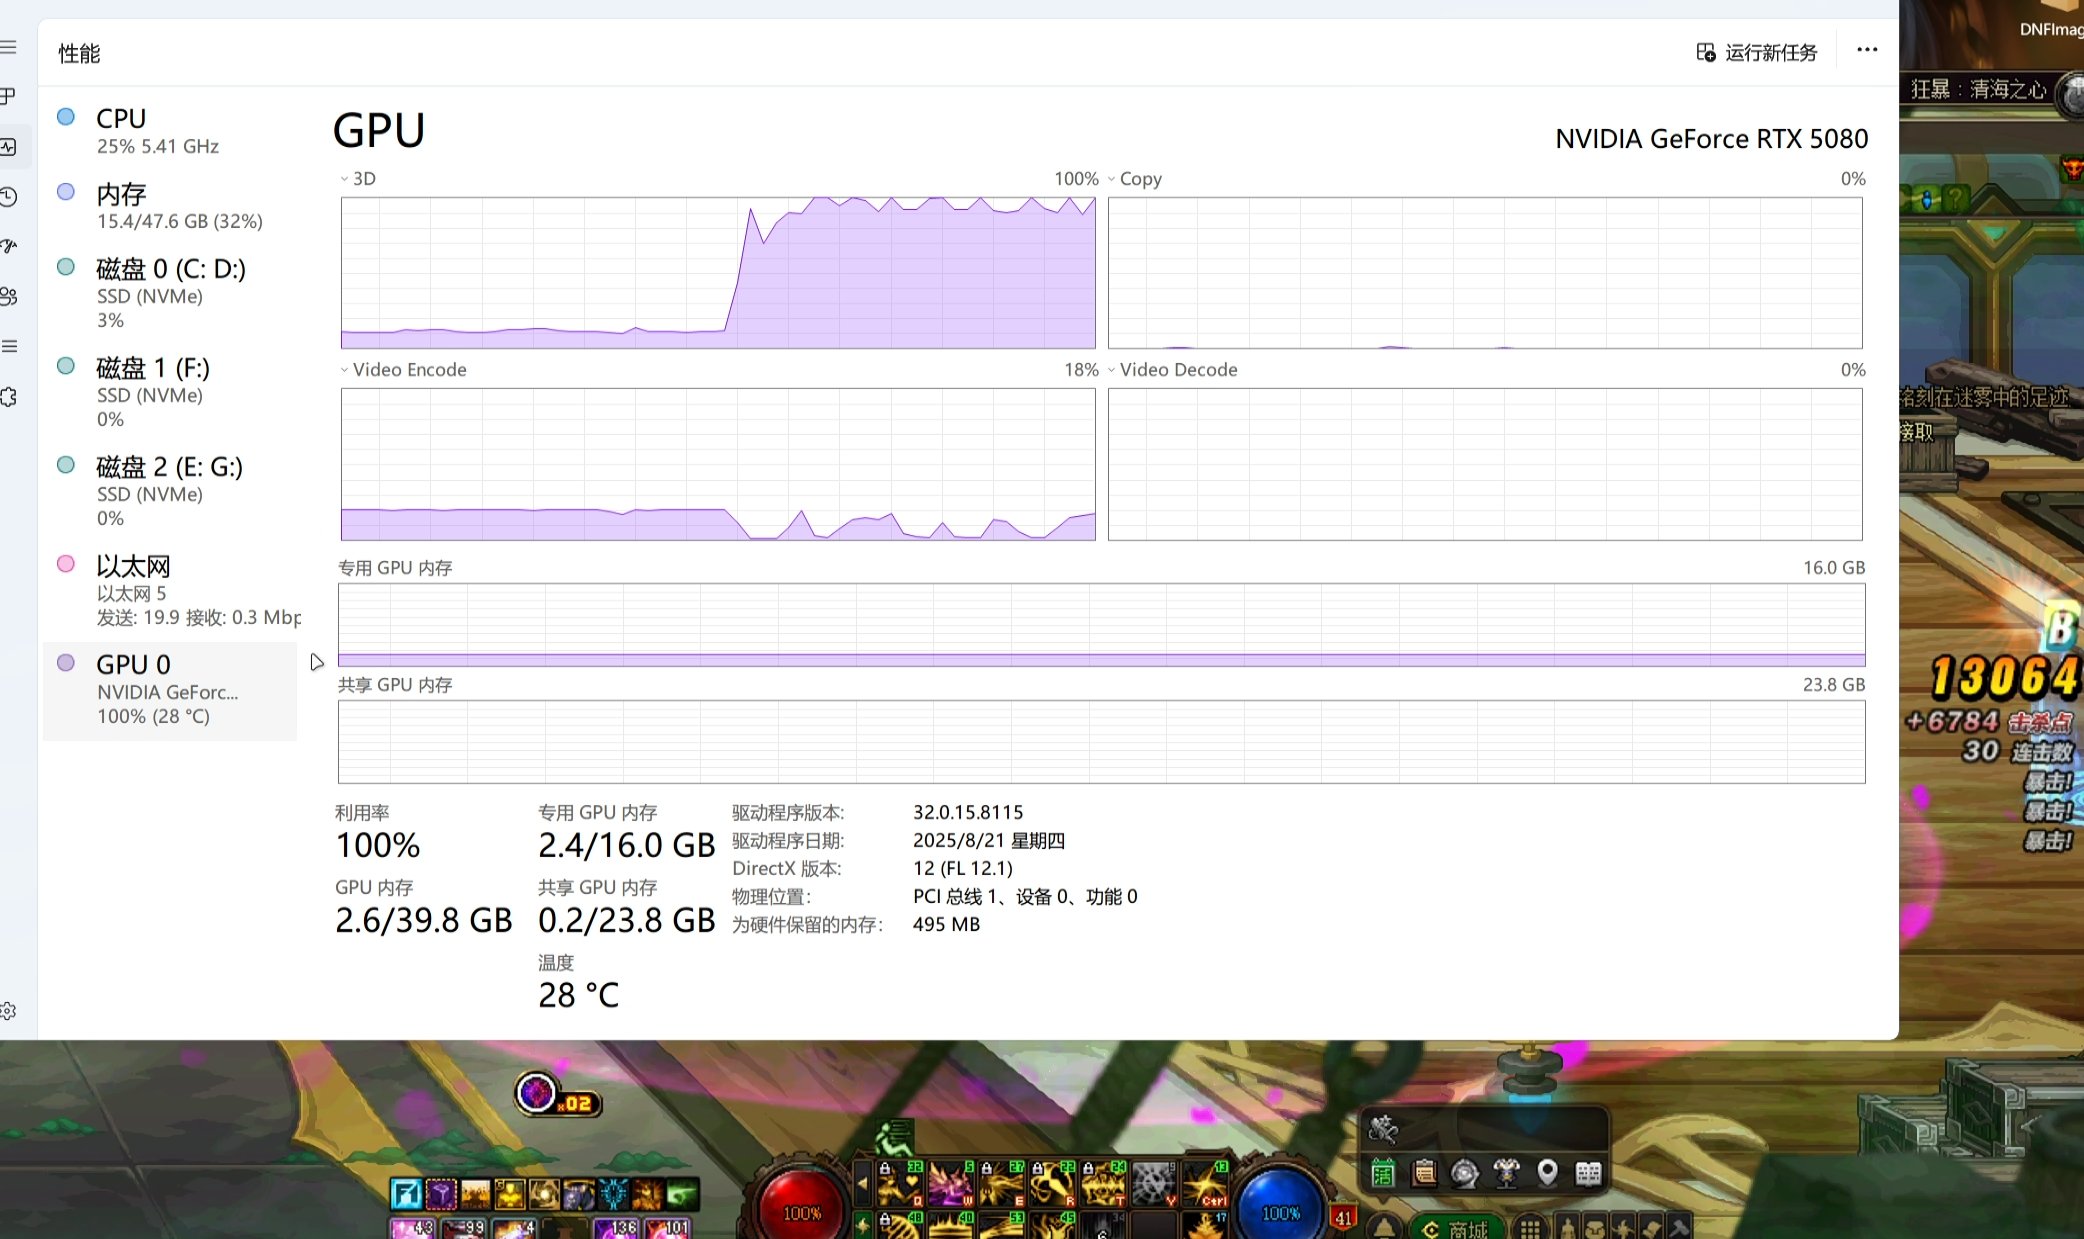The height and width of the screenshot is (1239, 2084).
Task: Open the Services puzzle icon
Action: 9,397
